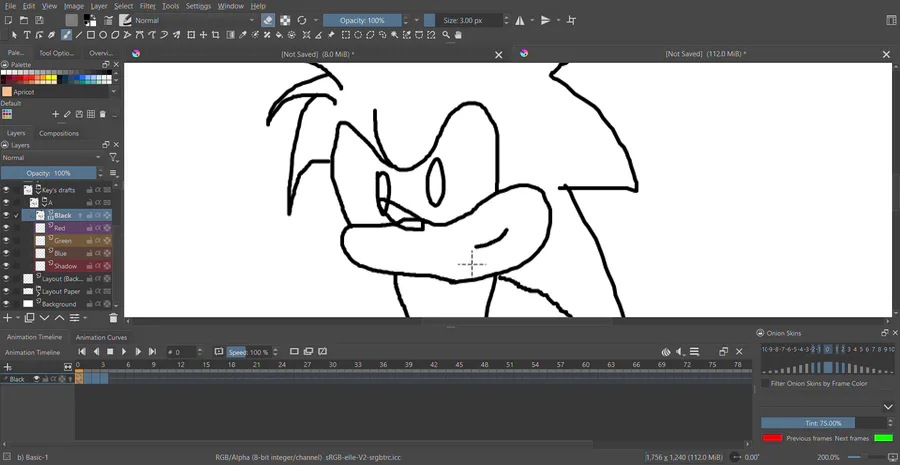The height and width of the screenshot is (465, 900).
Task: Select the Text tool
Action: tap(26, 35)
